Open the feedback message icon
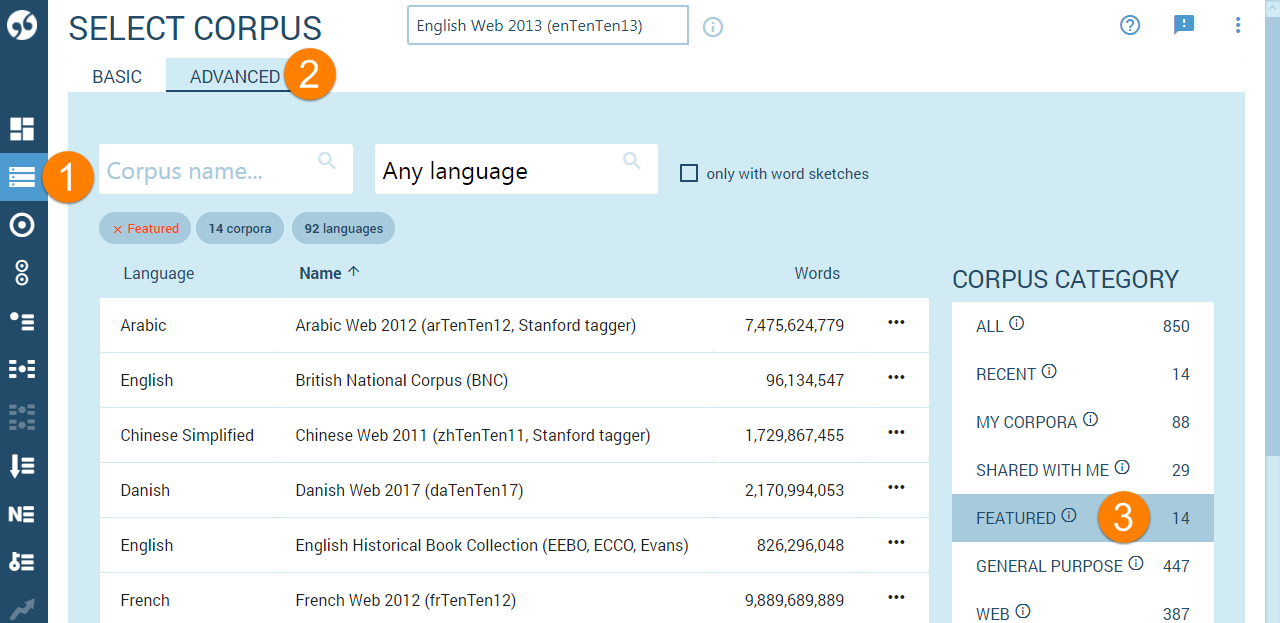 (x=1184, y=26)
